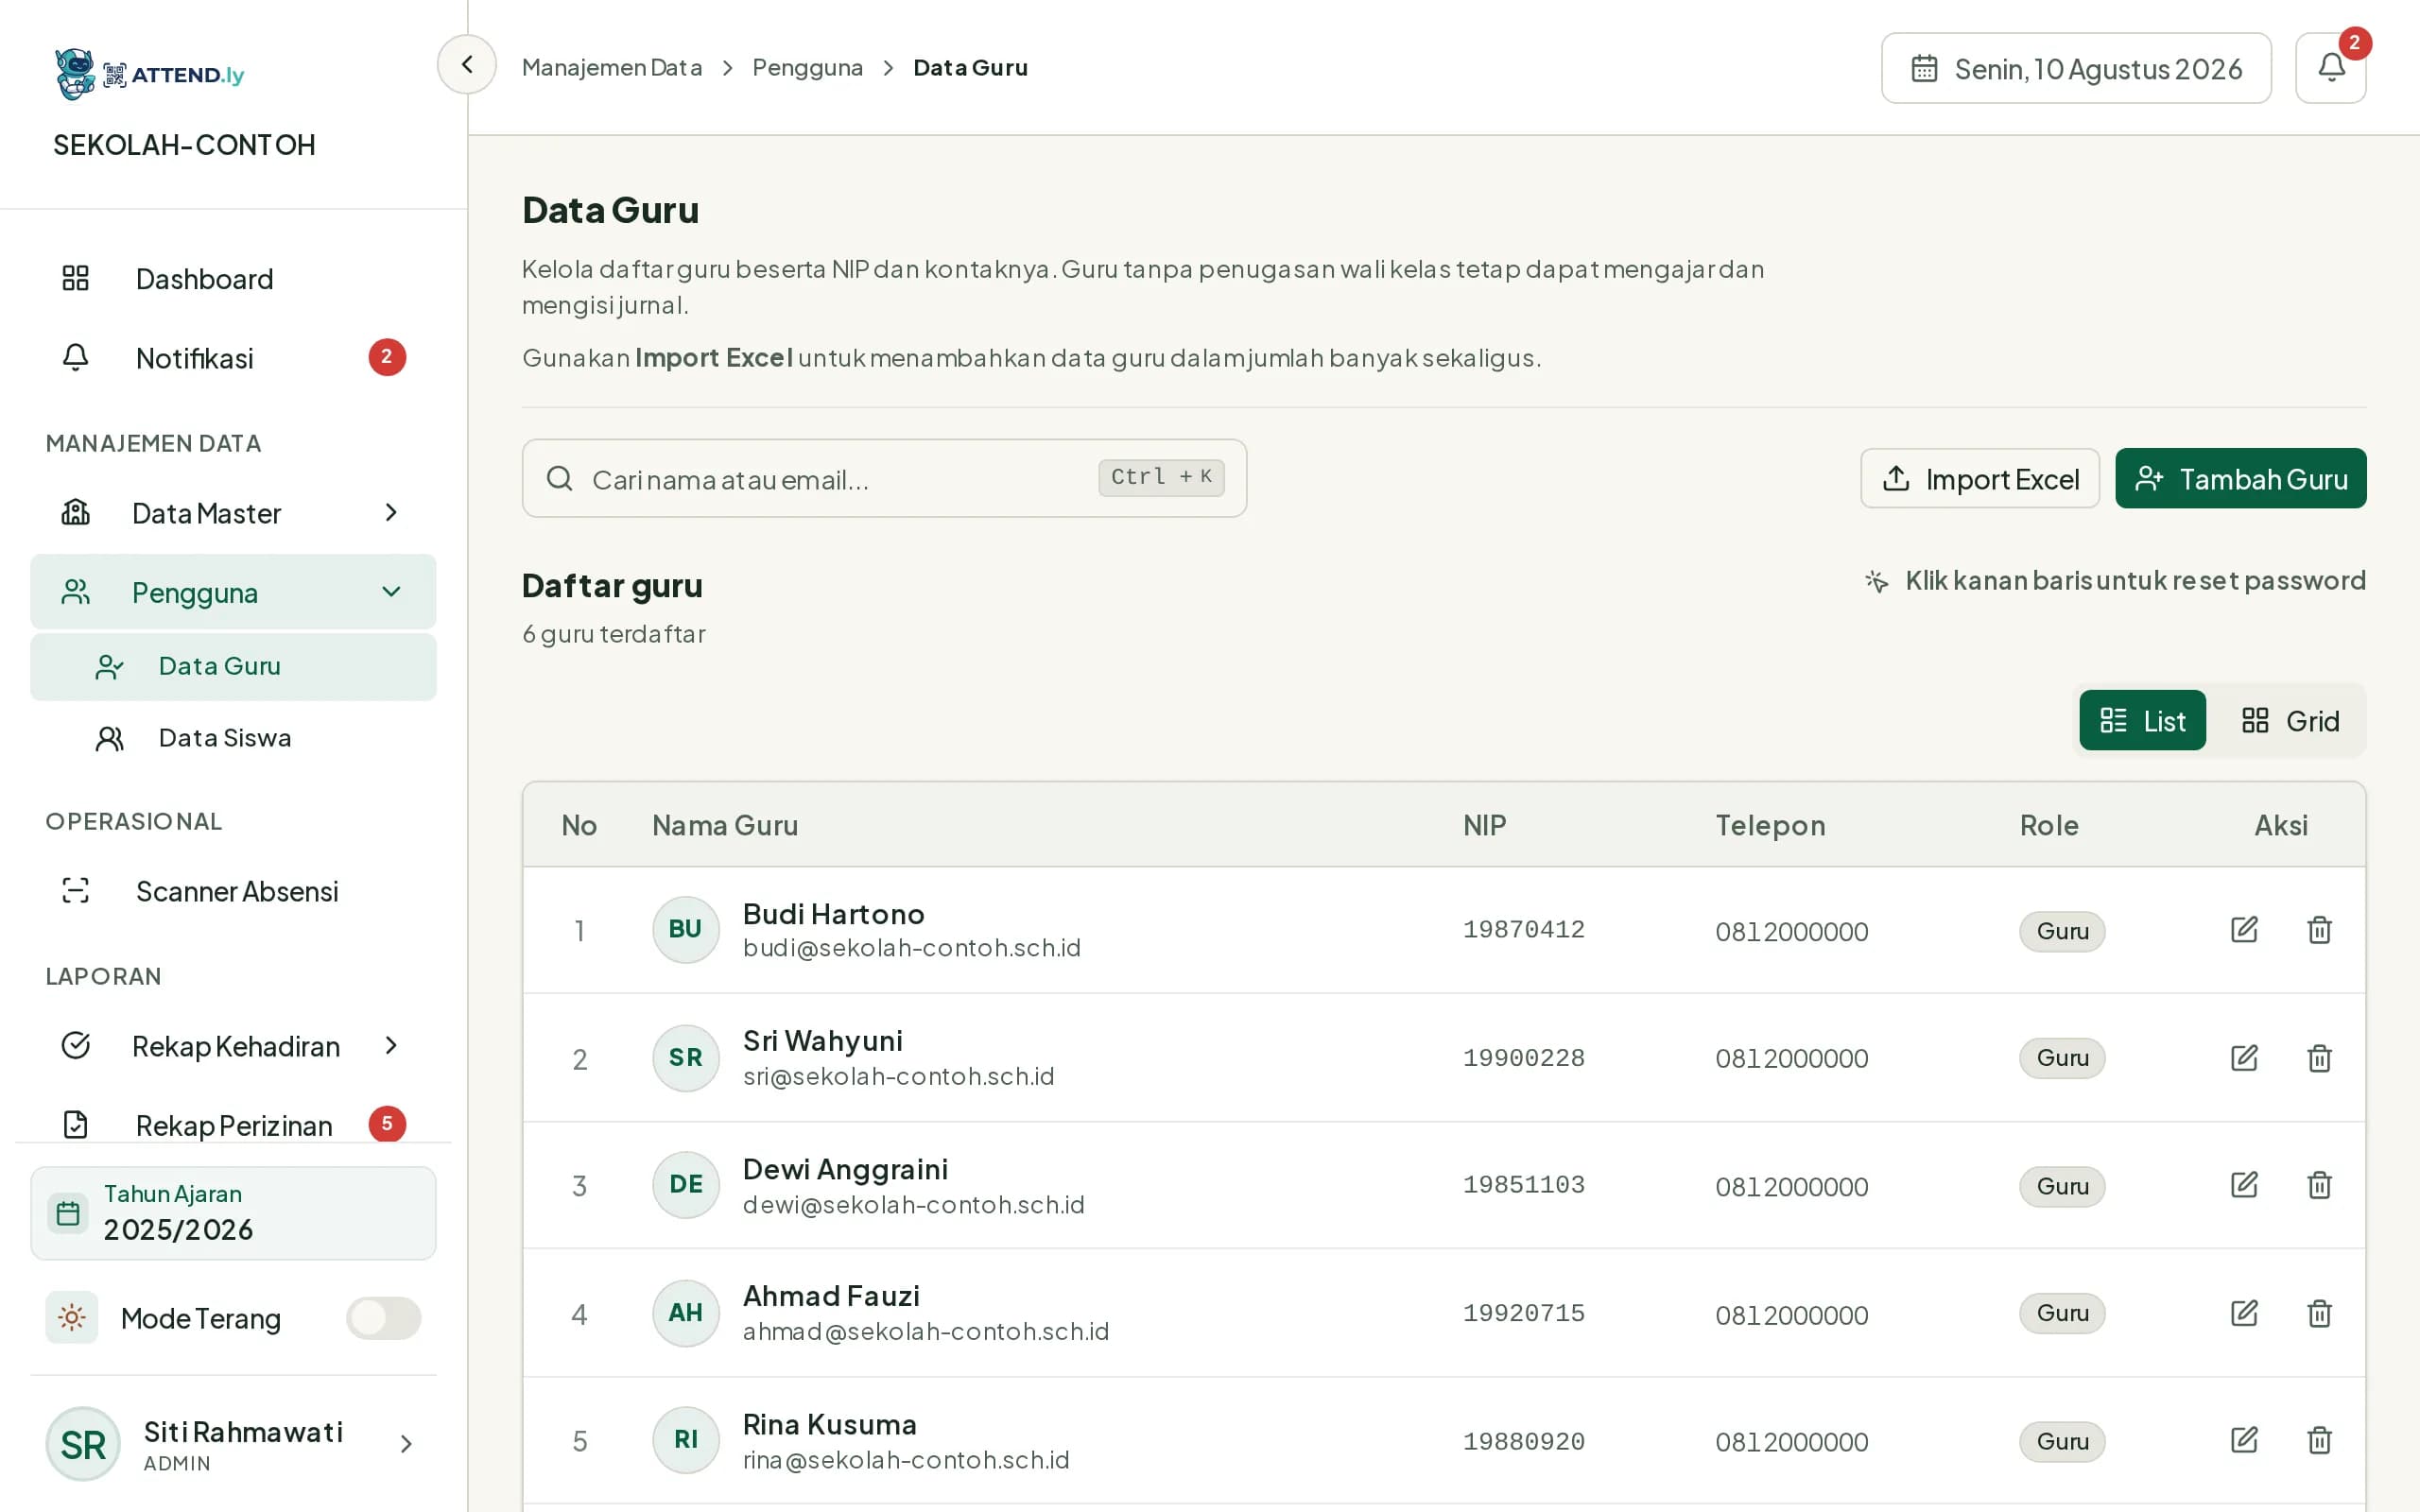
Task: Delete Budi Hartono's record
Action: [x=2319, y=930]
